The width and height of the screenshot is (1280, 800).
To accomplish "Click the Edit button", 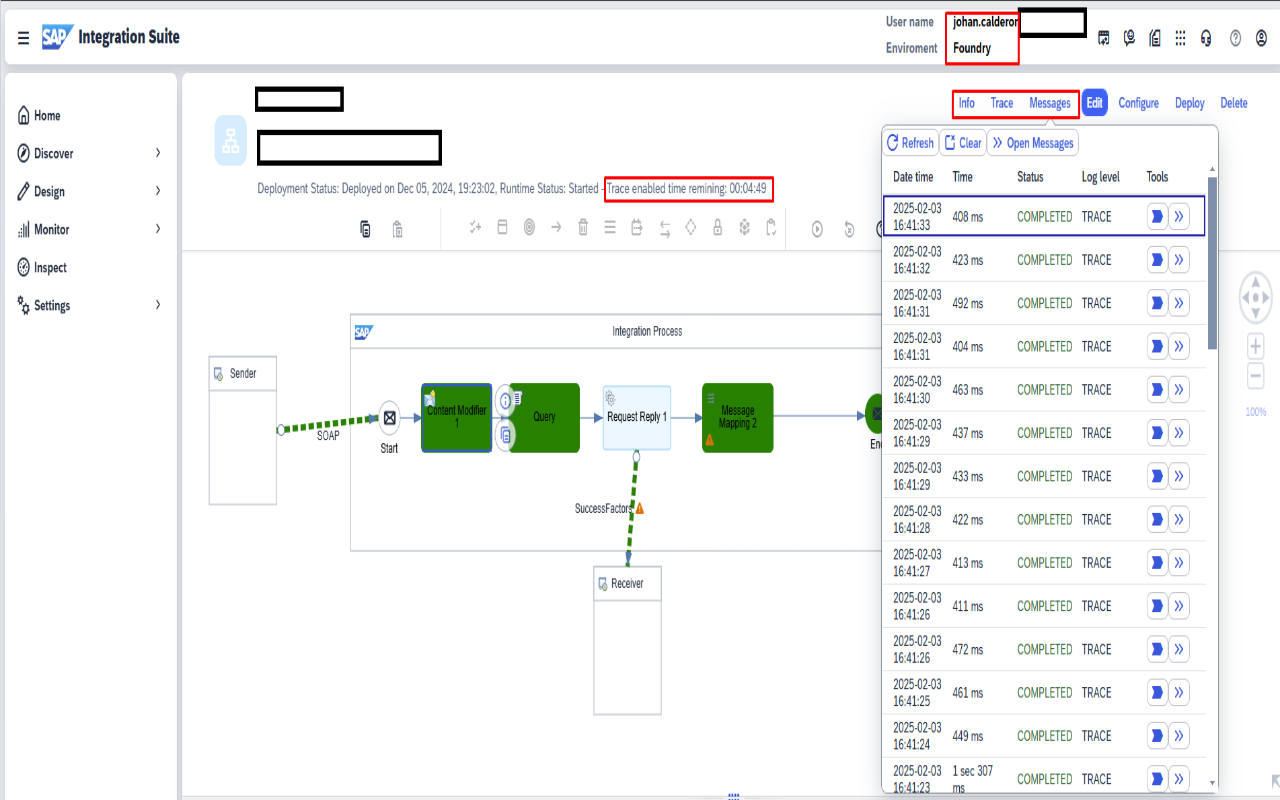I will coord(1094,102).
